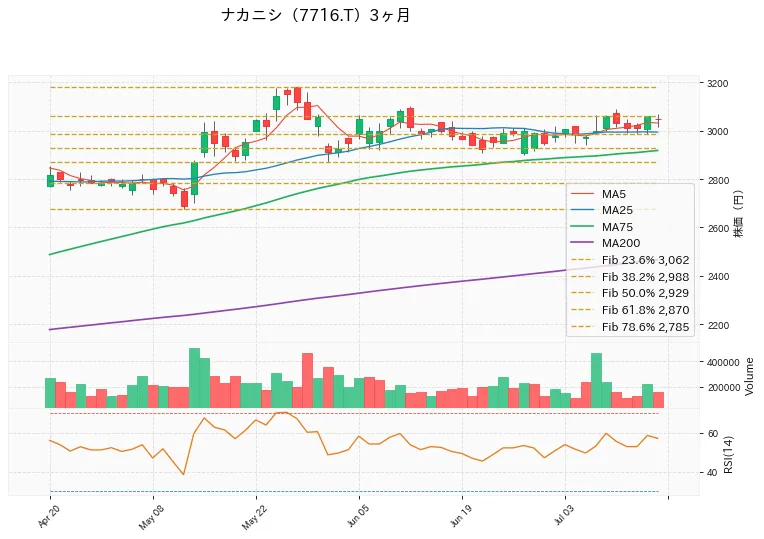Click the Fib 38.2% 2,988 legend entry
This screenshot has height=539, width=764.
[x=630, y=277]
